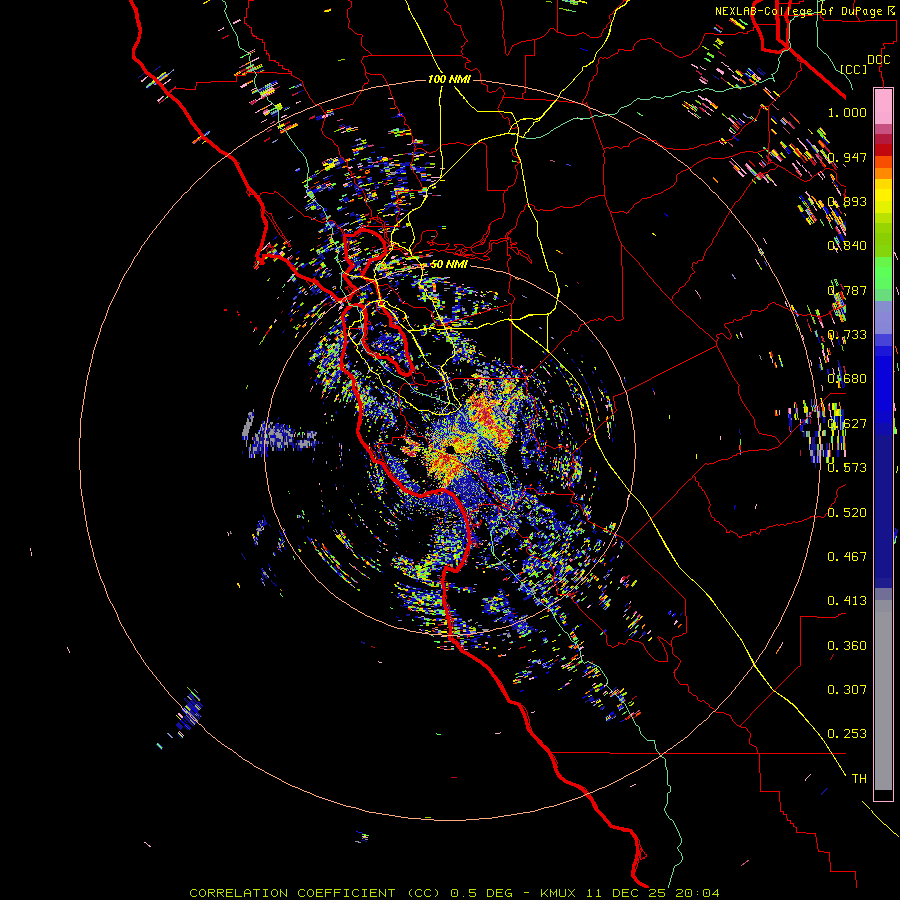Click the NEXLAB-College of DuPage label
The image size is (900, 900).
tap(802, 11)
